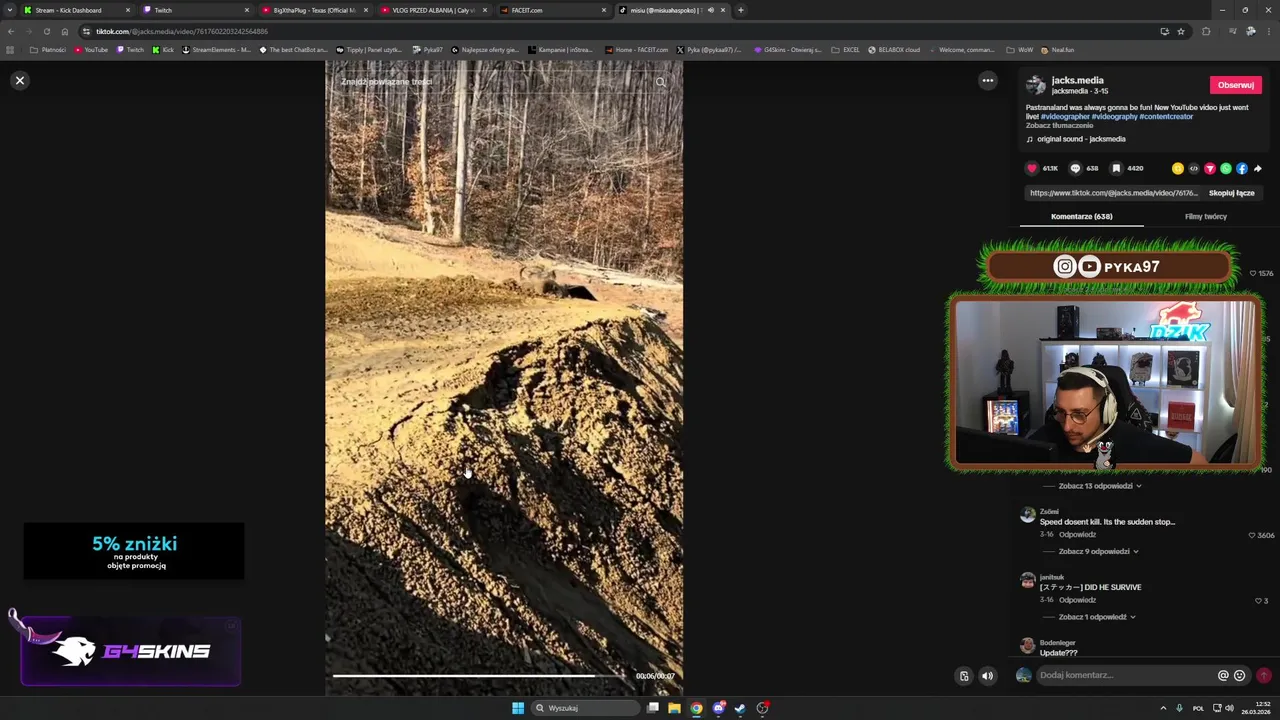Viewport: 1280px width, 720px height.
Task: Post the comment with the red arrow button
Action: pyautogui.click(x=1264, y=675)
